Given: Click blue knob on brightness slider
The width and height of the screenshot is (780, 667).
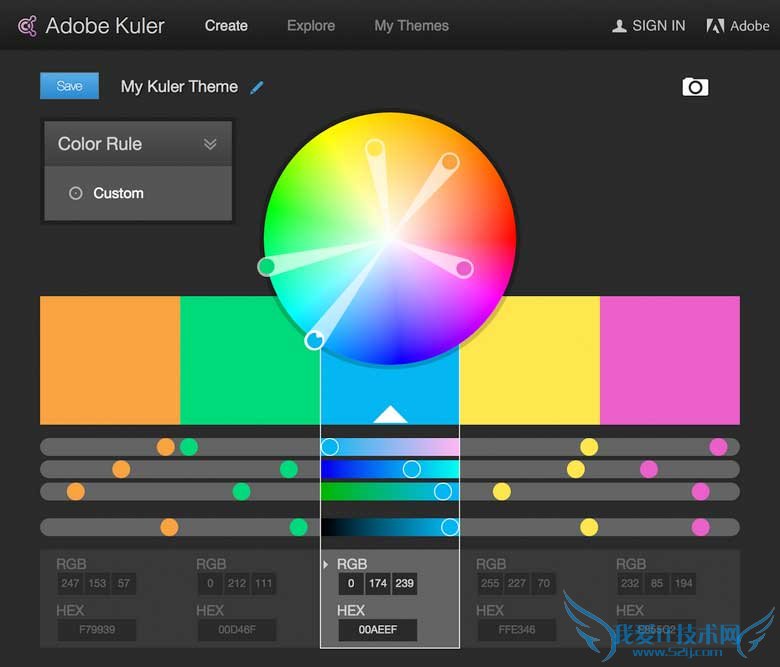Looking at the screenshot, I should pyautogui.click(x=450, y=527).
